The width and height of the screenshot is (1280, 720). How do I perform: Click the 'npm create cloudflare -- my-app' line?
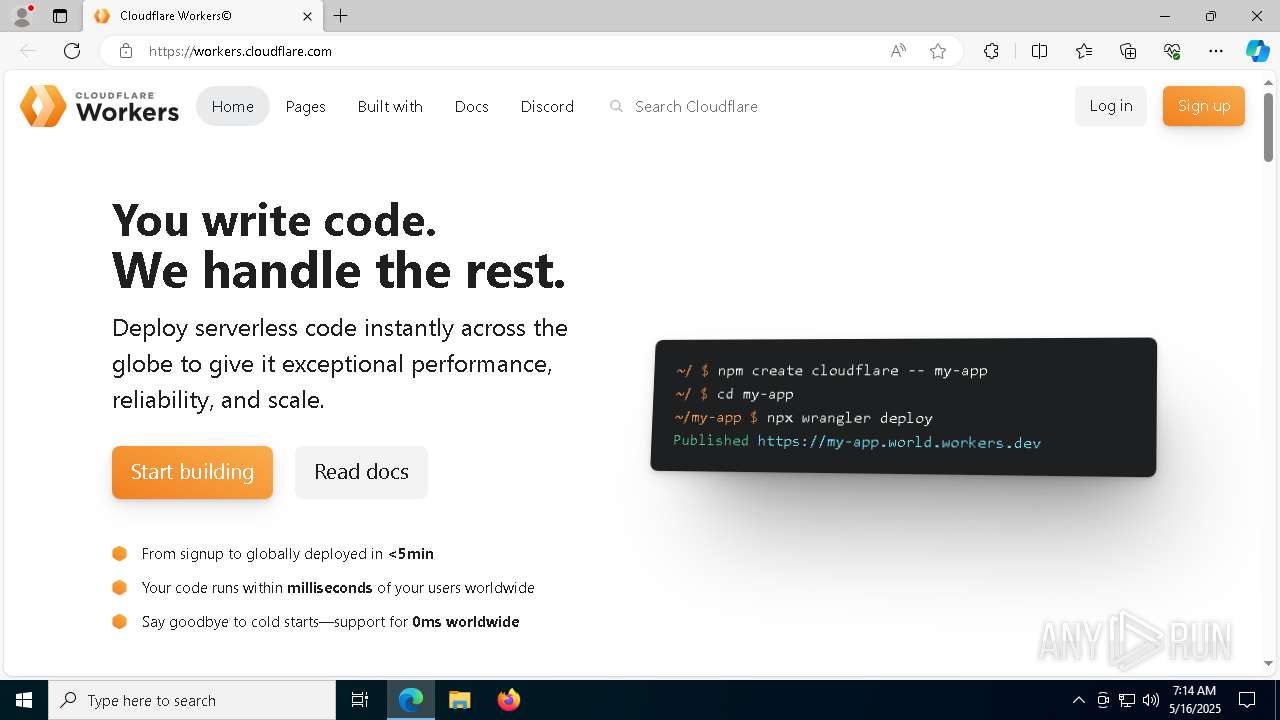click(832, 370)
